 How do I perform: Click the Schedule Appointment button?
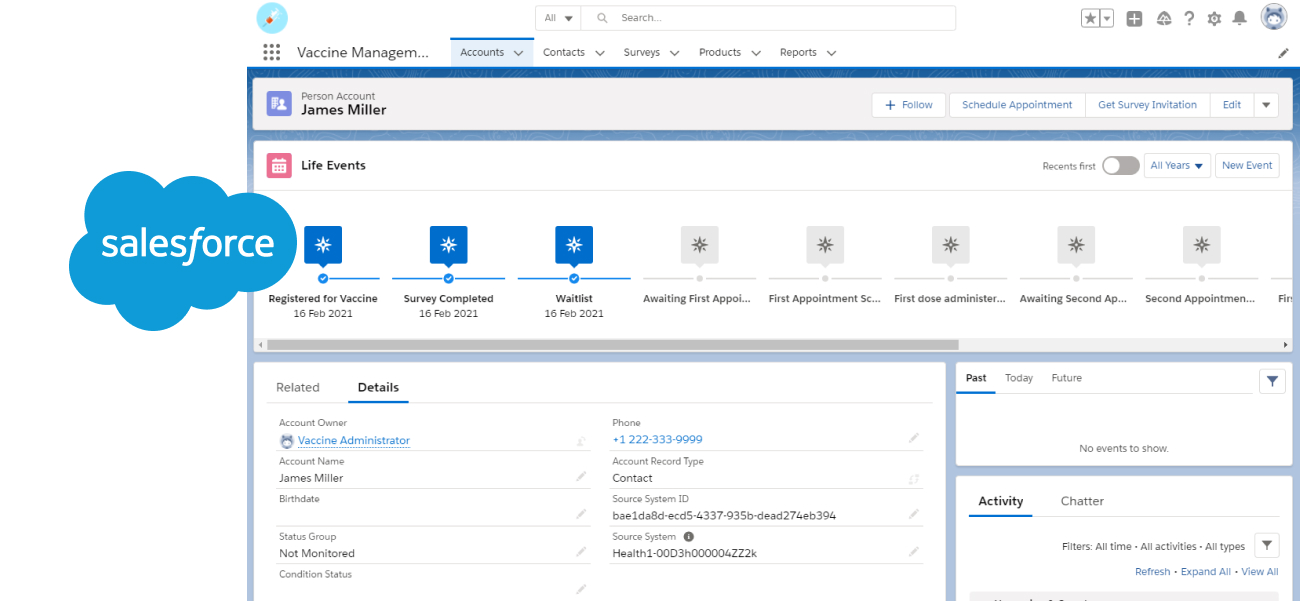click(x=1017, y=105)
